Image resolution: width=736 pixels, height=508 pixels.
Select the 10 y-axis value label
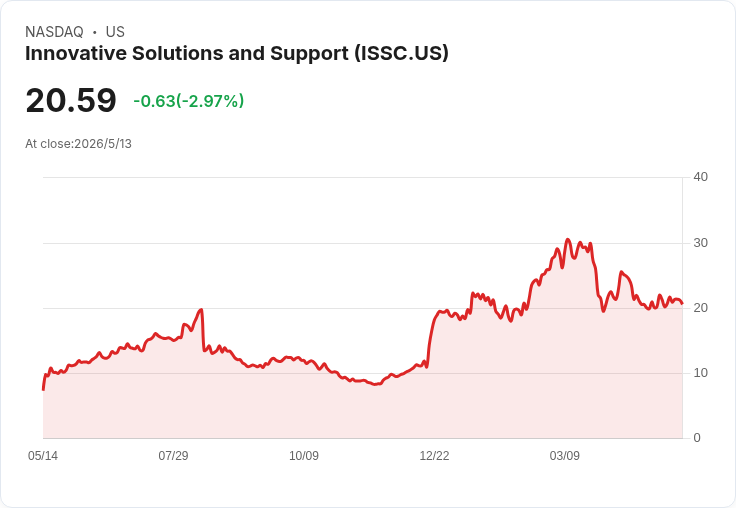pyautogui.click(x=700, y=373)
